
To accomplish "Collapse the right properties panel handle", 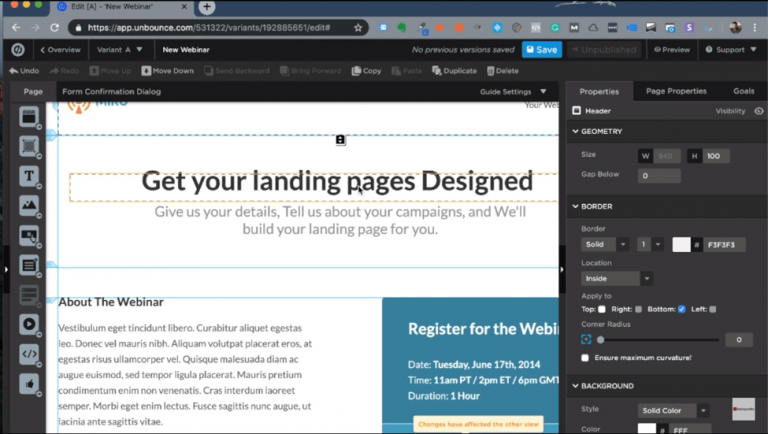I will [x=562, y=269].
